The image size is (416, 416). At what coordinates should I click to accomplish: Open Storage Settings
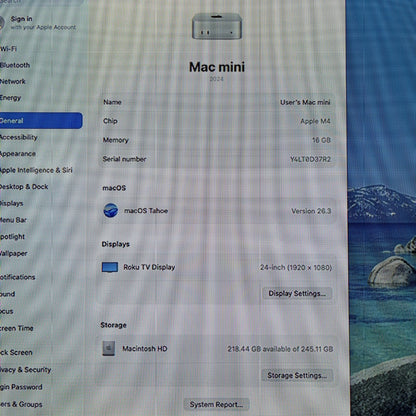pos(297,375)
